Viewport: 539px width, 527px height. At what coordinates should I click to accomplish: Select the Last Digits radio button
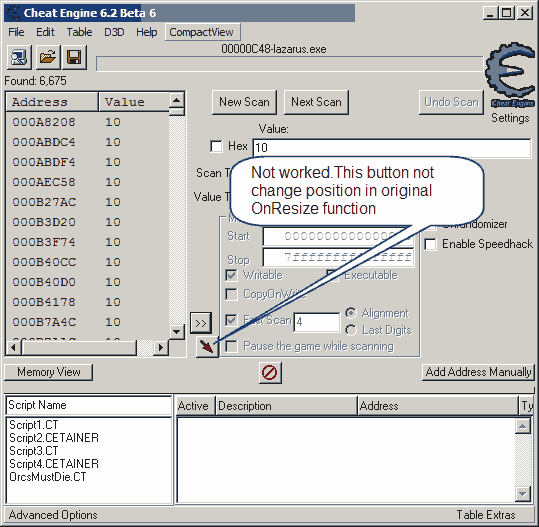pos(351,330)
